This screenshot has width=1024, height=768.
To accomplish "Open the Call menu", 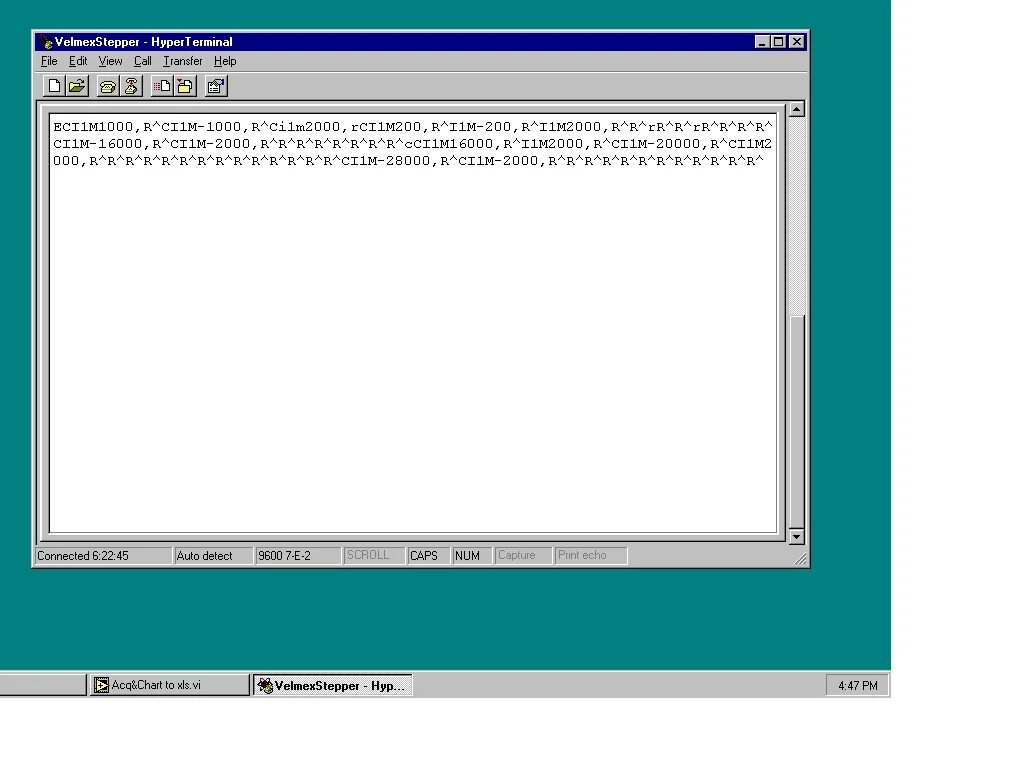I will pos(142,61).
